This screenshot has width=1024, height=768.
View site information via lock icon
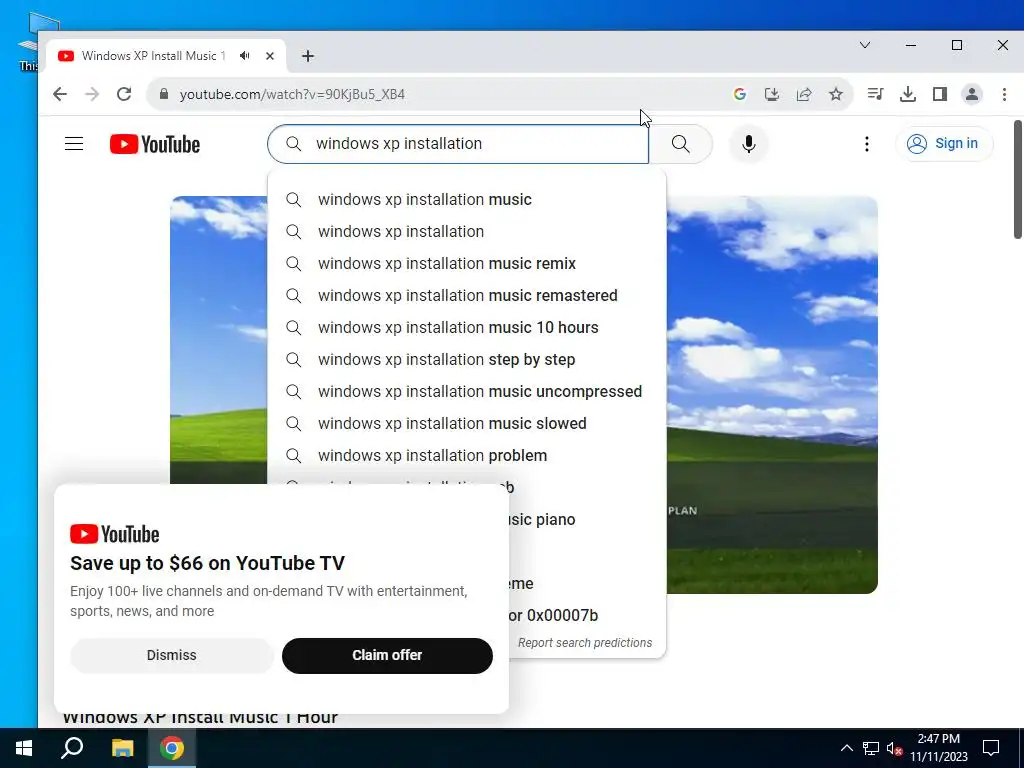pyautogui.click(x=164, y=94)
